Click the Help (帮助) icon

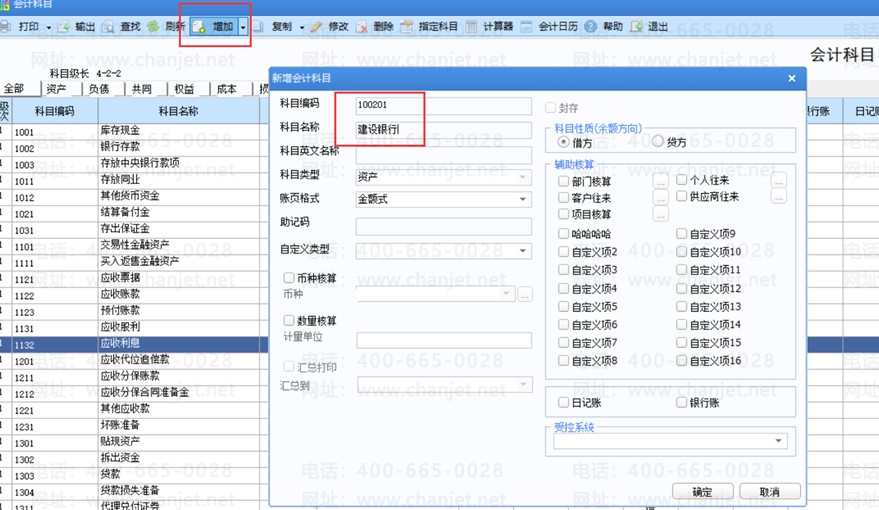(x=591, y=26)
